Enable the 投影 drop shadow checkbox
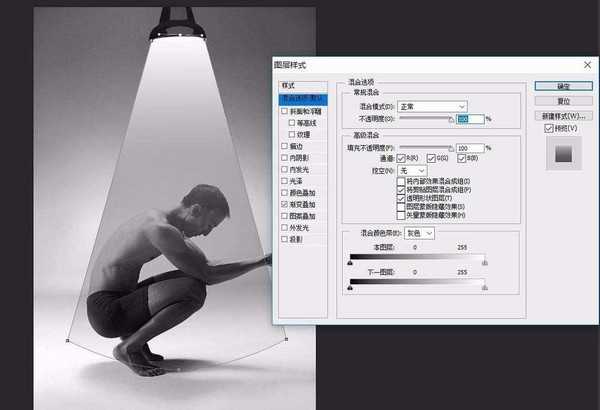Screen dimensions: 600x410 pos(284,239)
